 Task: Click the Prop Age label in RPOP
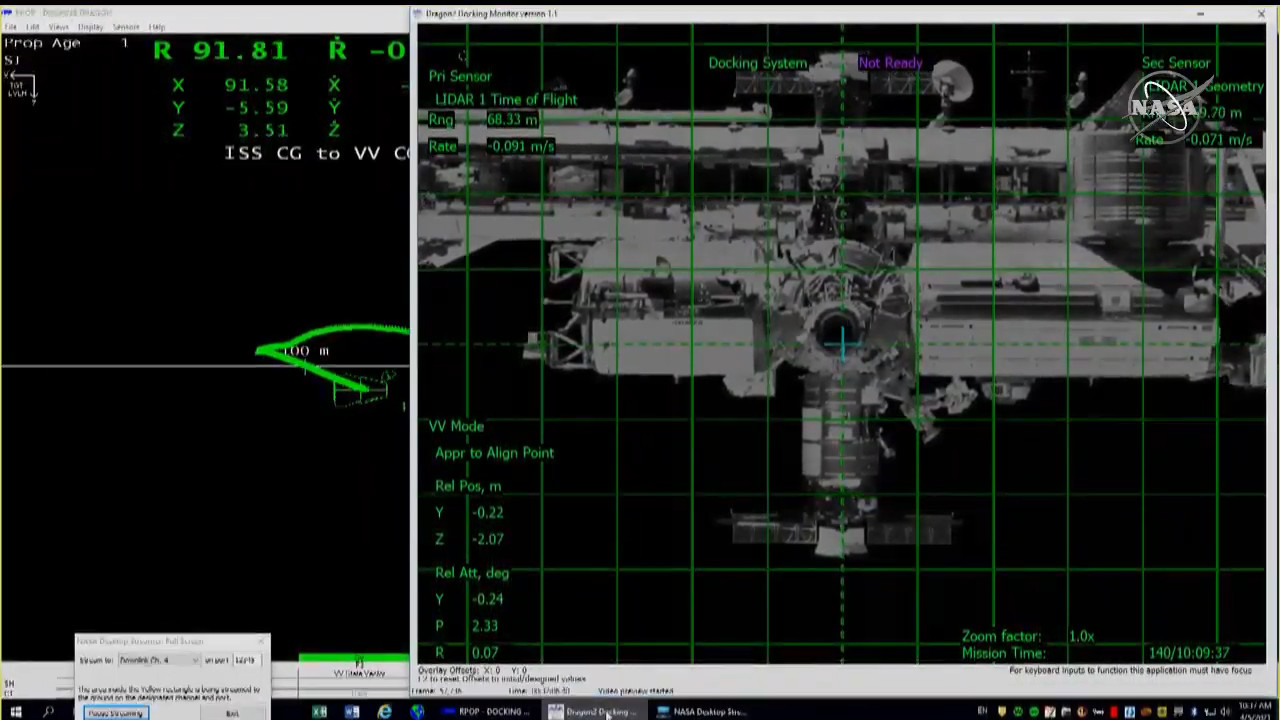click(42, 44)
